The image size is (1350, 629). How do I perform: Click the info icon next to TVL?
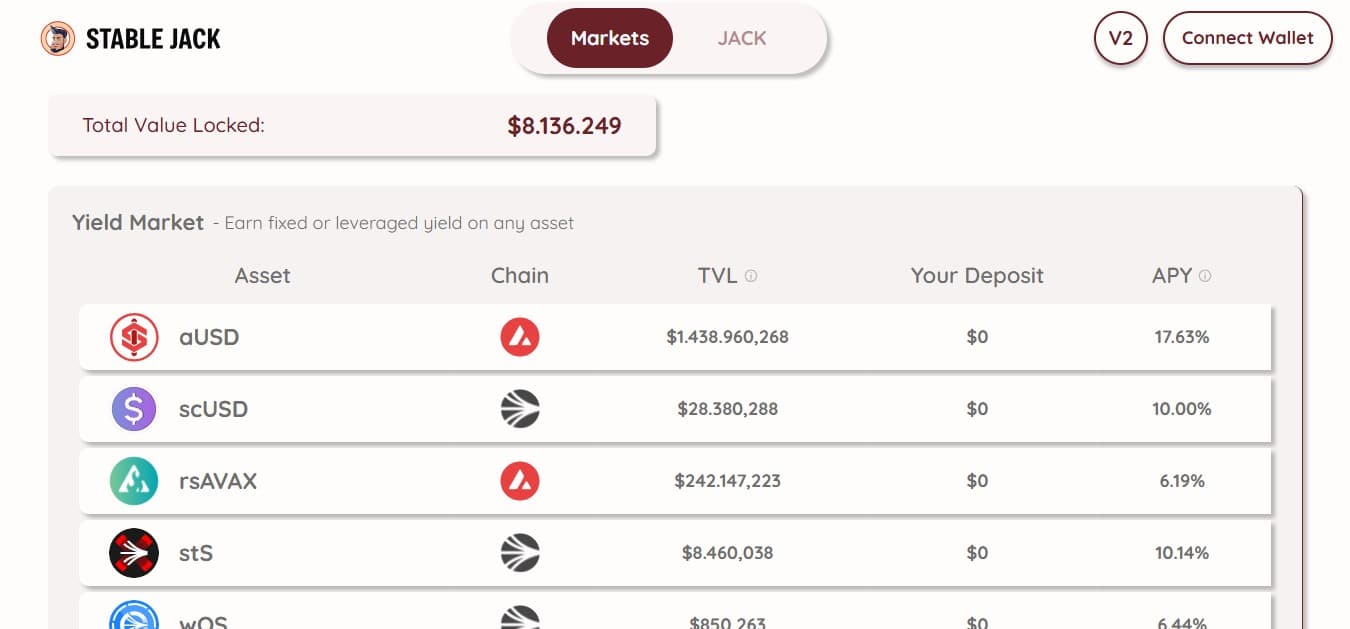(751, 276)
